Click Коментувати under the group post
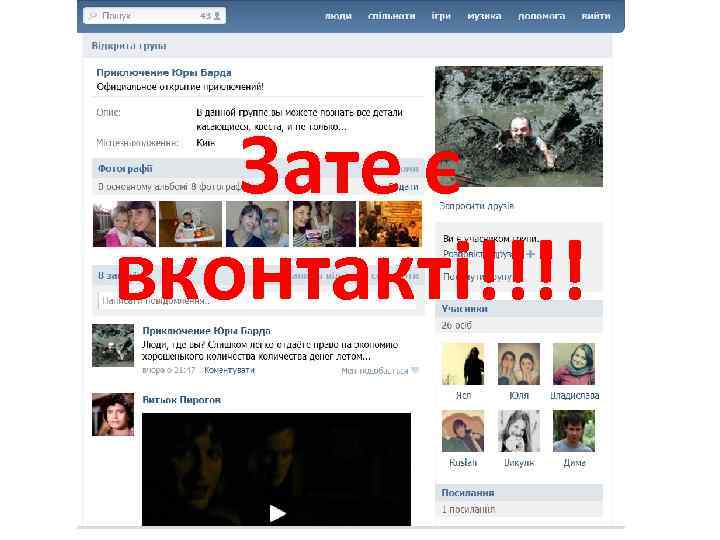This screenshot has height=540, width=720. (x=229, y=370)
